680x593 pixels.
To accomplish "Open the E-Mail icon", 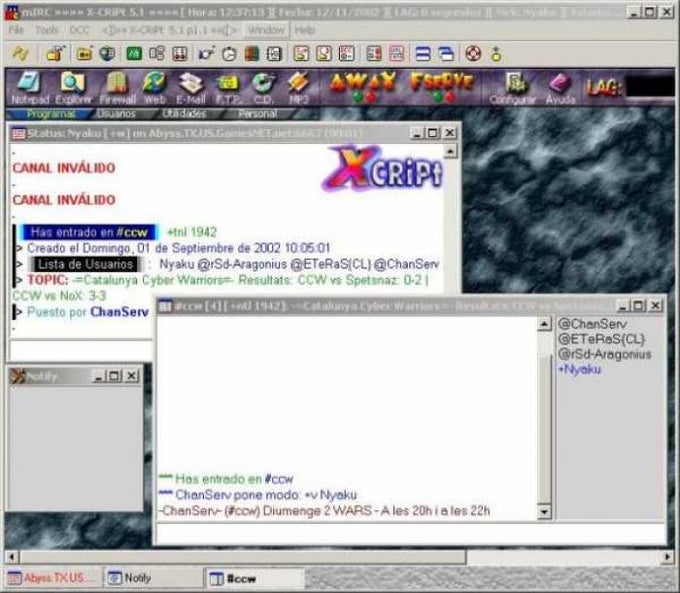I will (191, 88).
